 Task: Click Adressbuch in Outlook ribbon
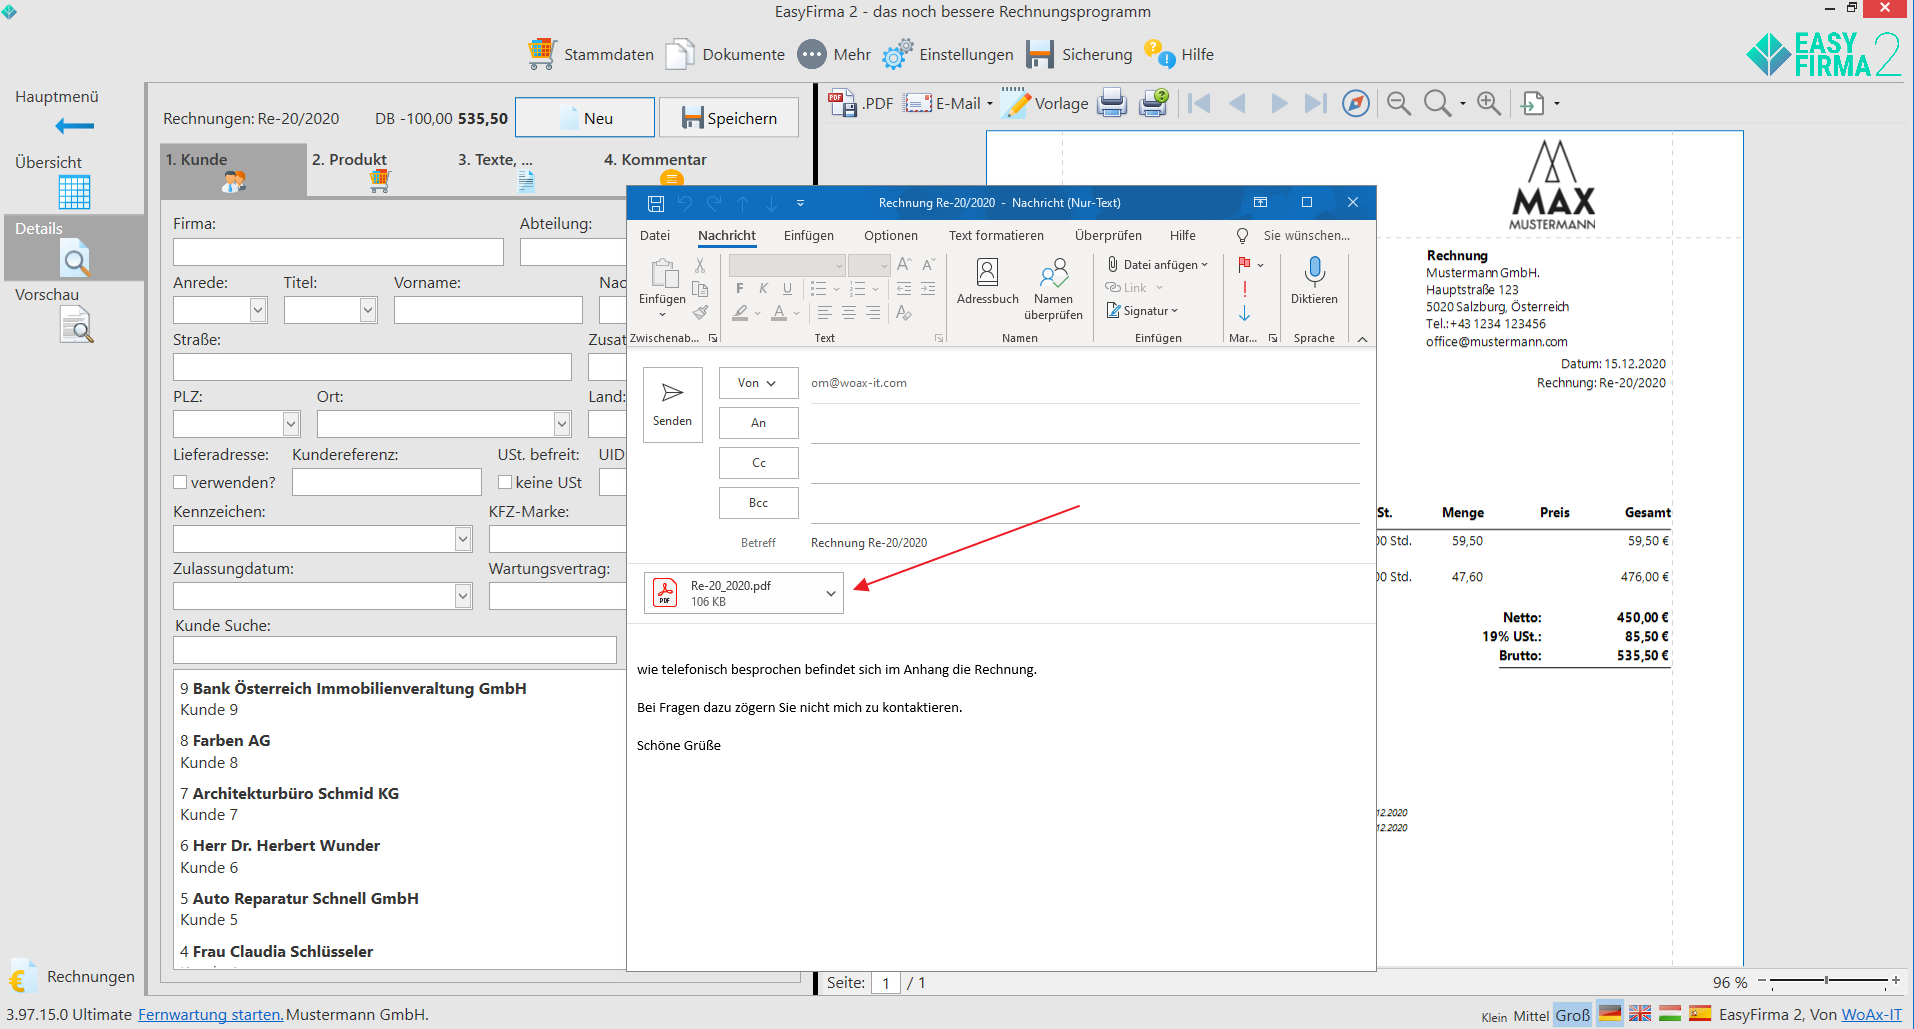pyautogui.click(x=987, y=281)
